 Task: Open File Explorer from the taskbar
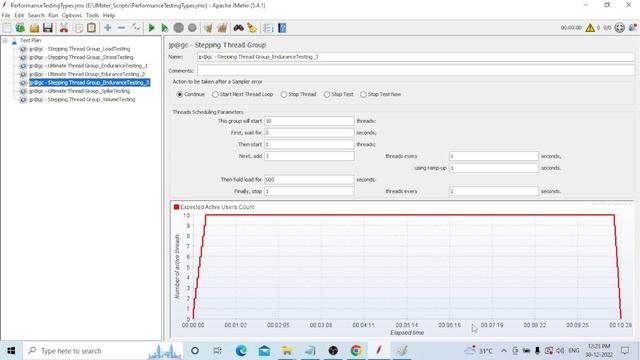(x=287, y=351)
